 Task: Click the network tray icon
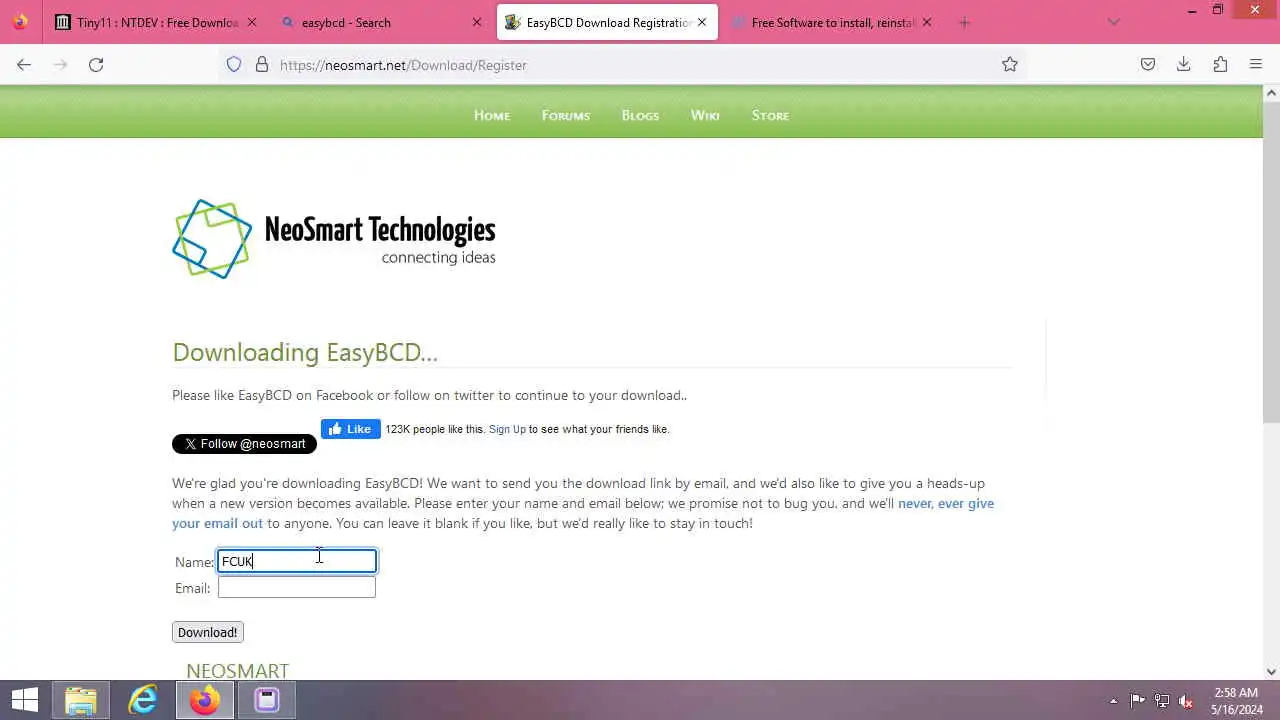pos(1162,701)
